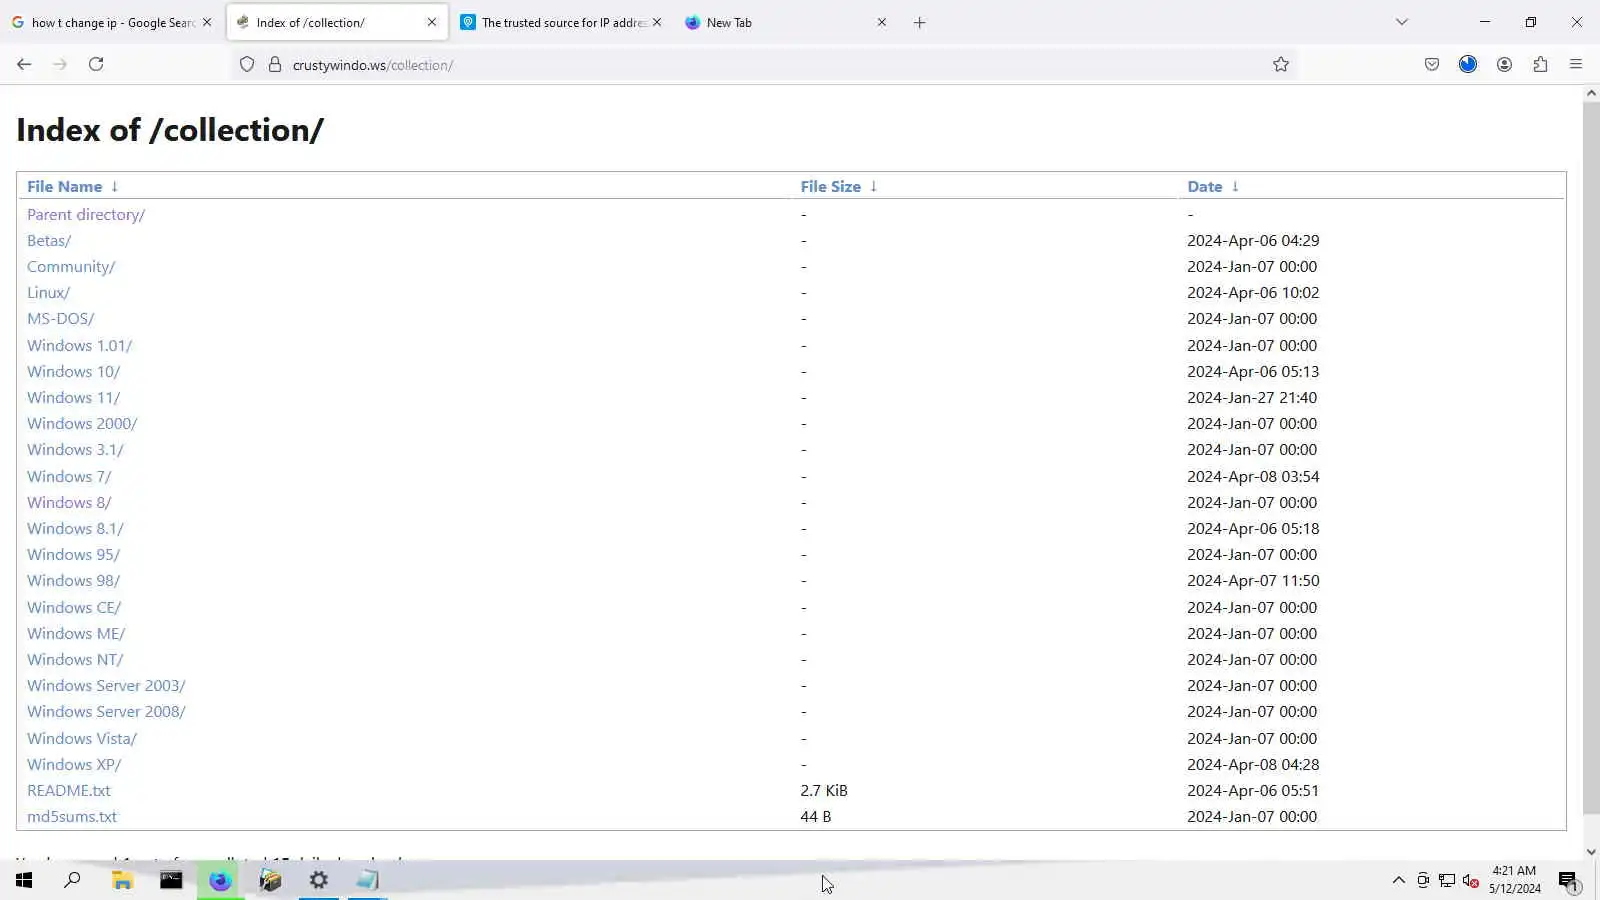Click the Date descending arrow
The height and width of the screenshot is (900, 1600).
pyautogui.click(x=1235, y=187)
